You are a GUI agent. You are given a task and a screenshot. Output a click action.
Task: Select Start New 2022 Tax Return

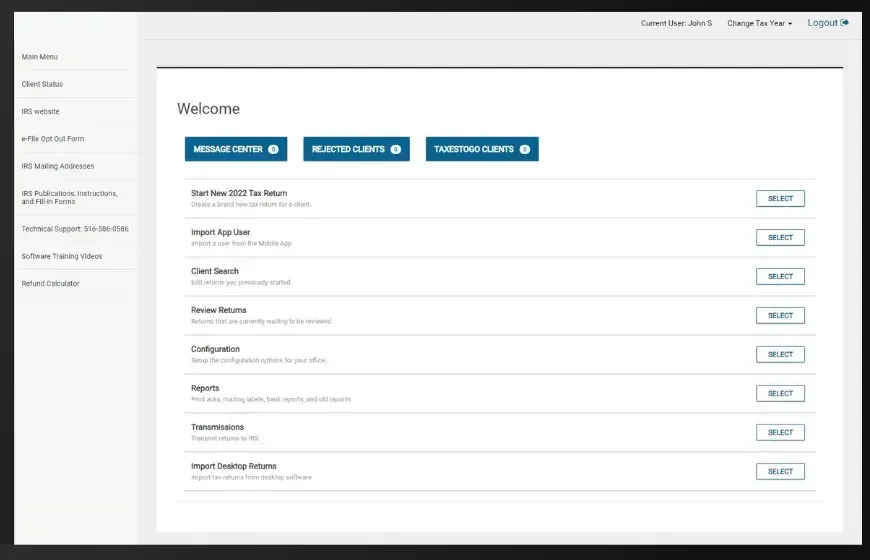point(780,199)
